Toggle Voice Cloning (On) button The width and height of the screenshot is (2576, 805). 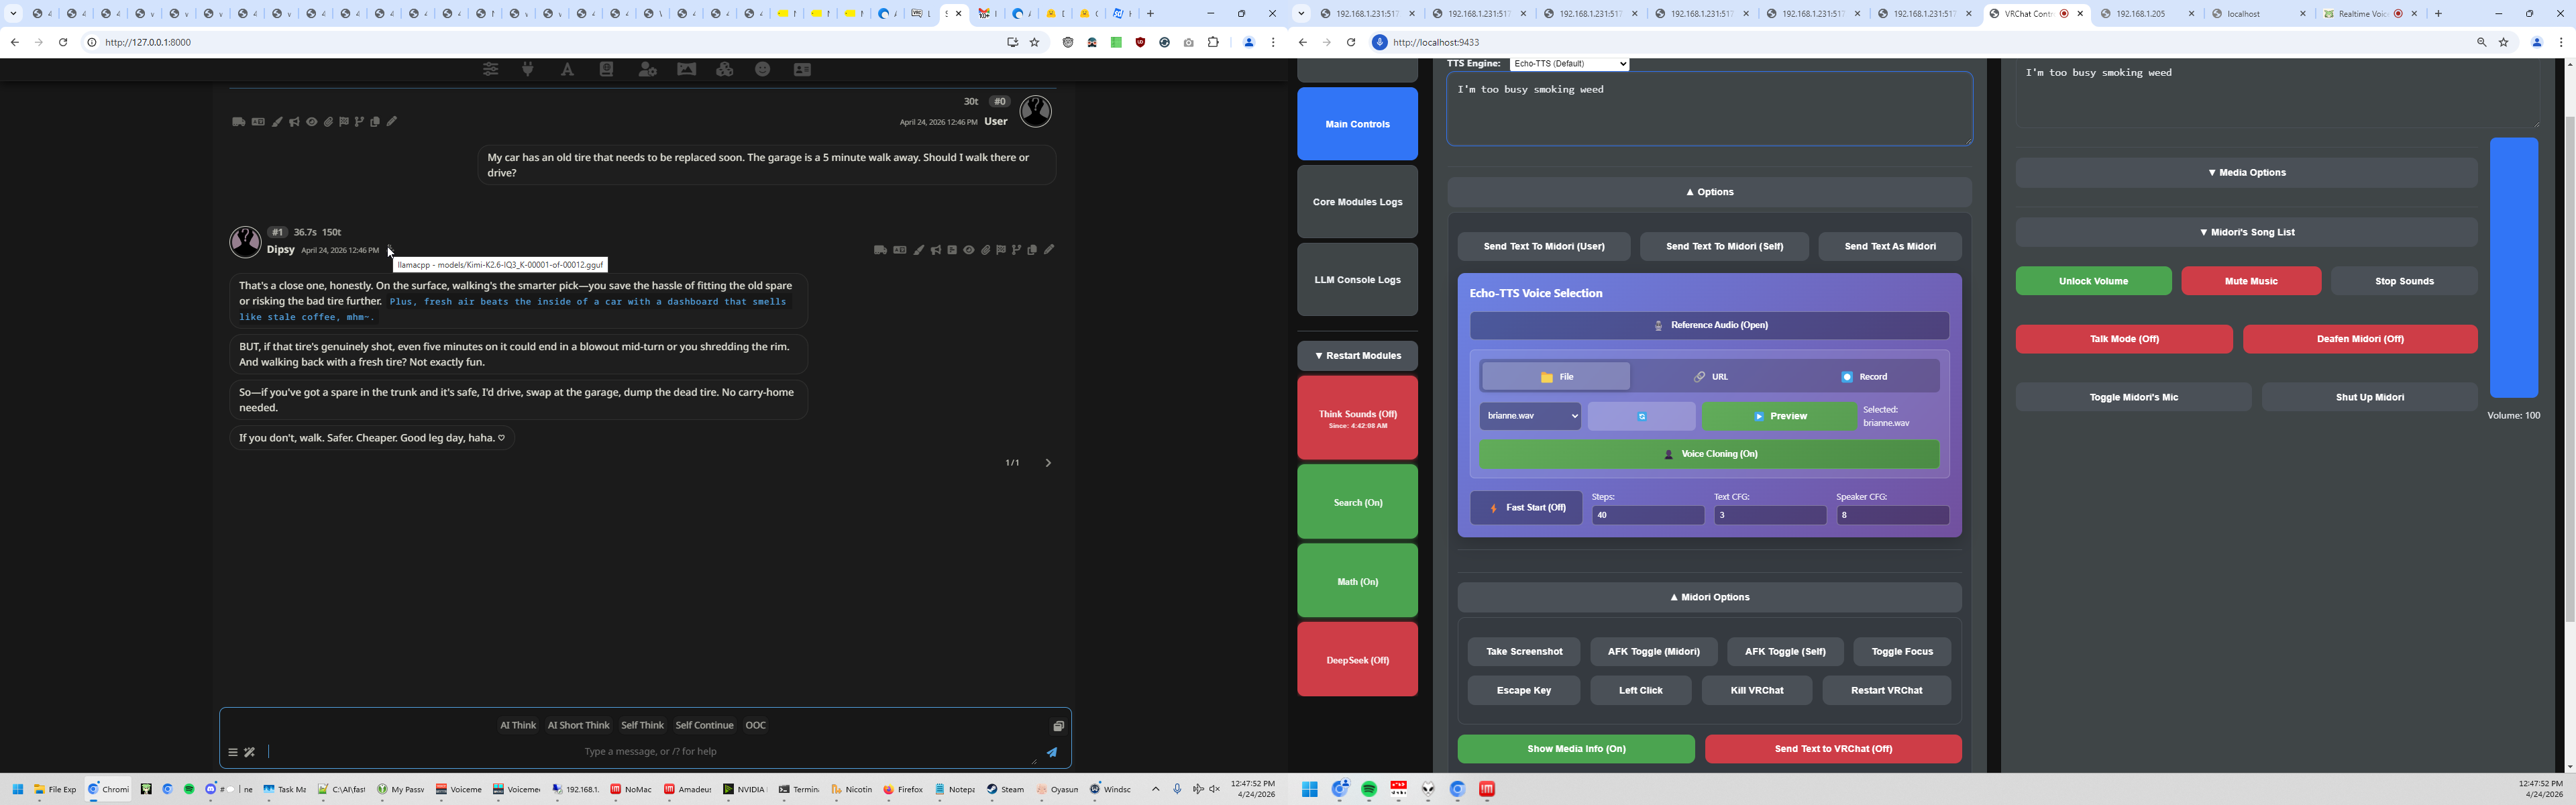pyautogui.click(x=1709, y=454)
